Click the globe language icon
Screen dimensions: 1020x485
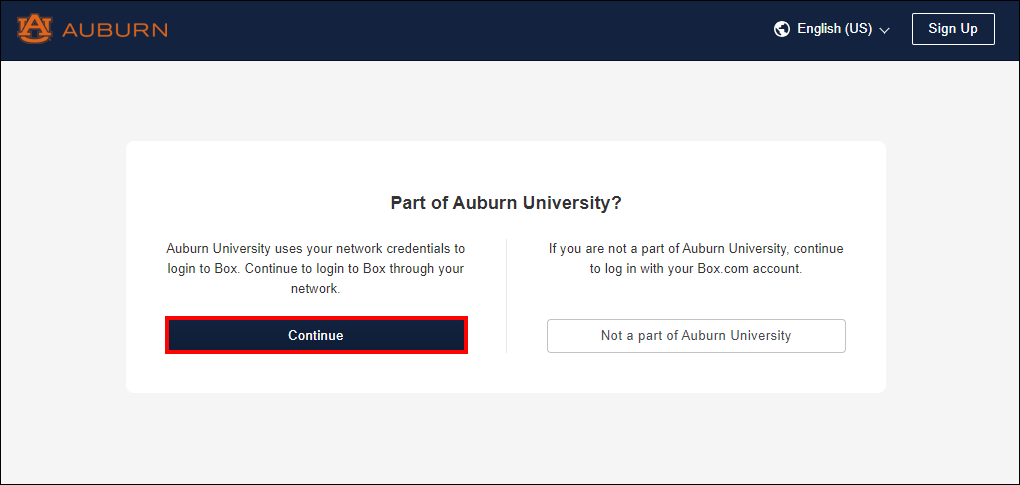[x=782, y=29]
